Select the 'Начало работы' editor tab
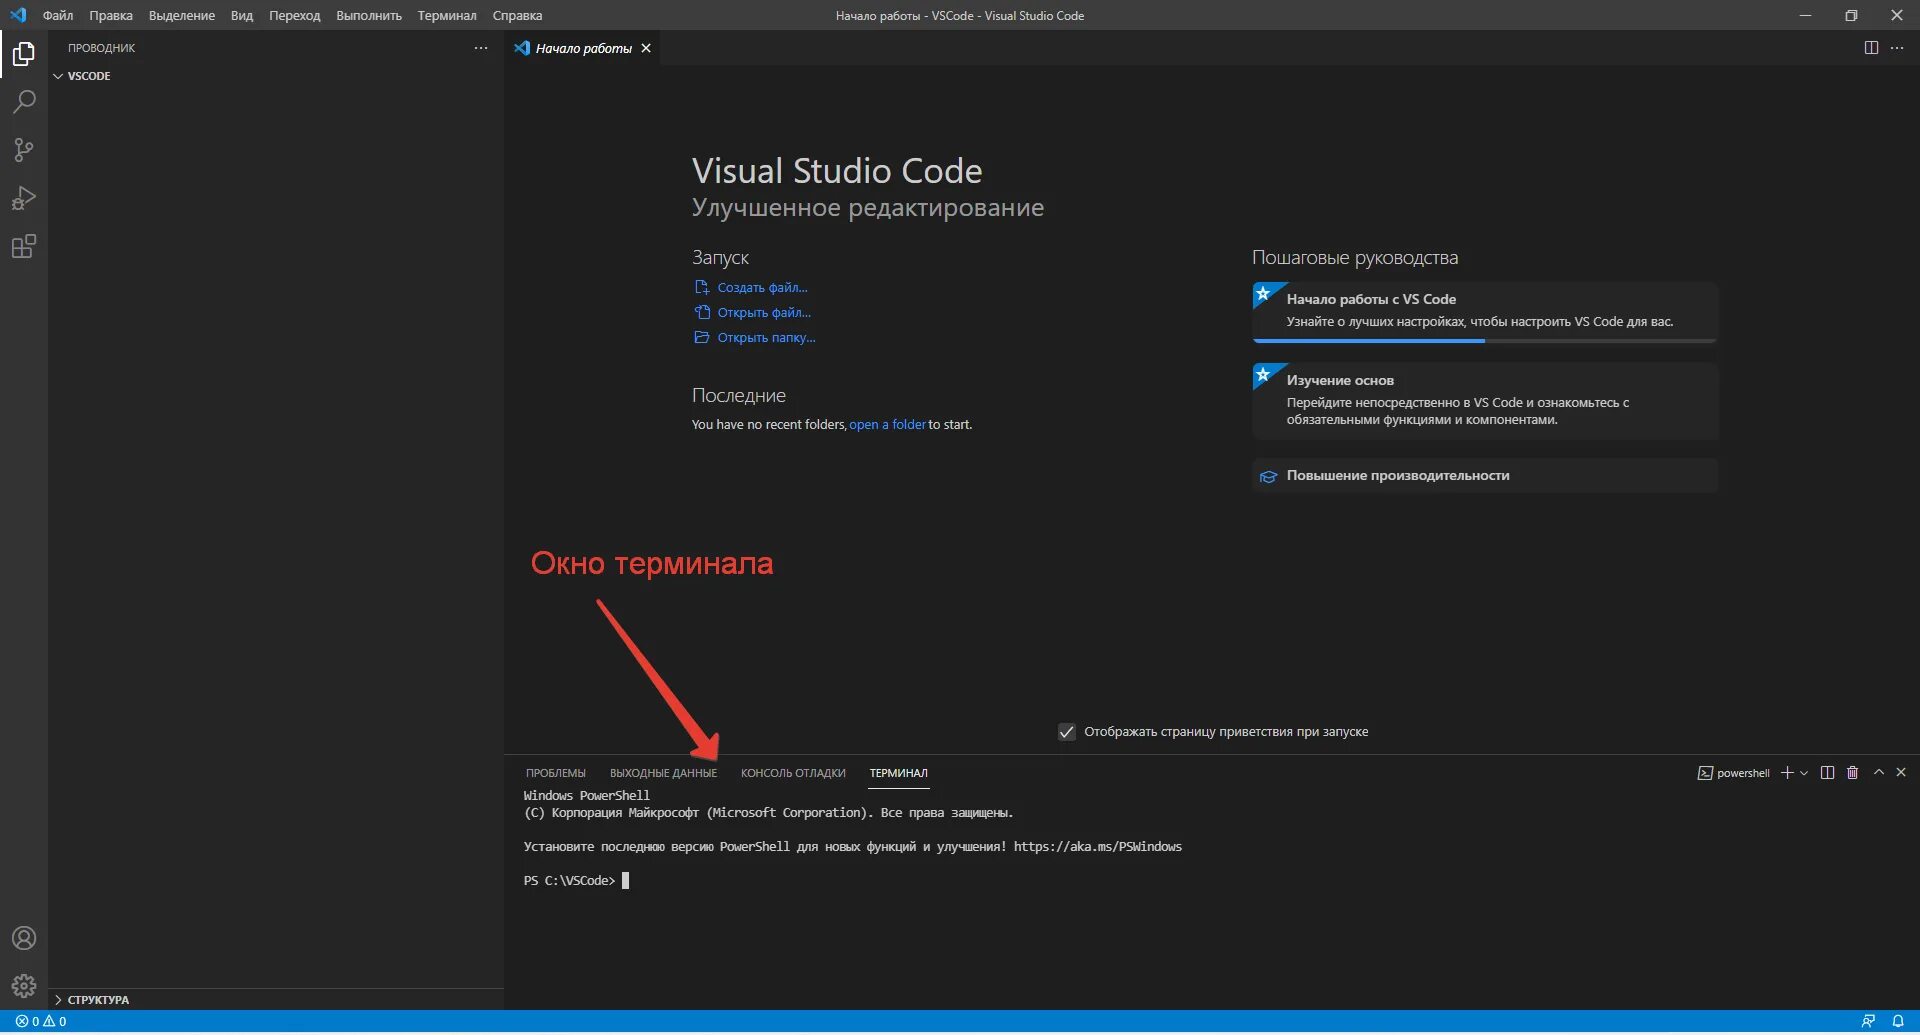The width and height of the screenshot is (1920, 1035). click(x=583, y=48)
